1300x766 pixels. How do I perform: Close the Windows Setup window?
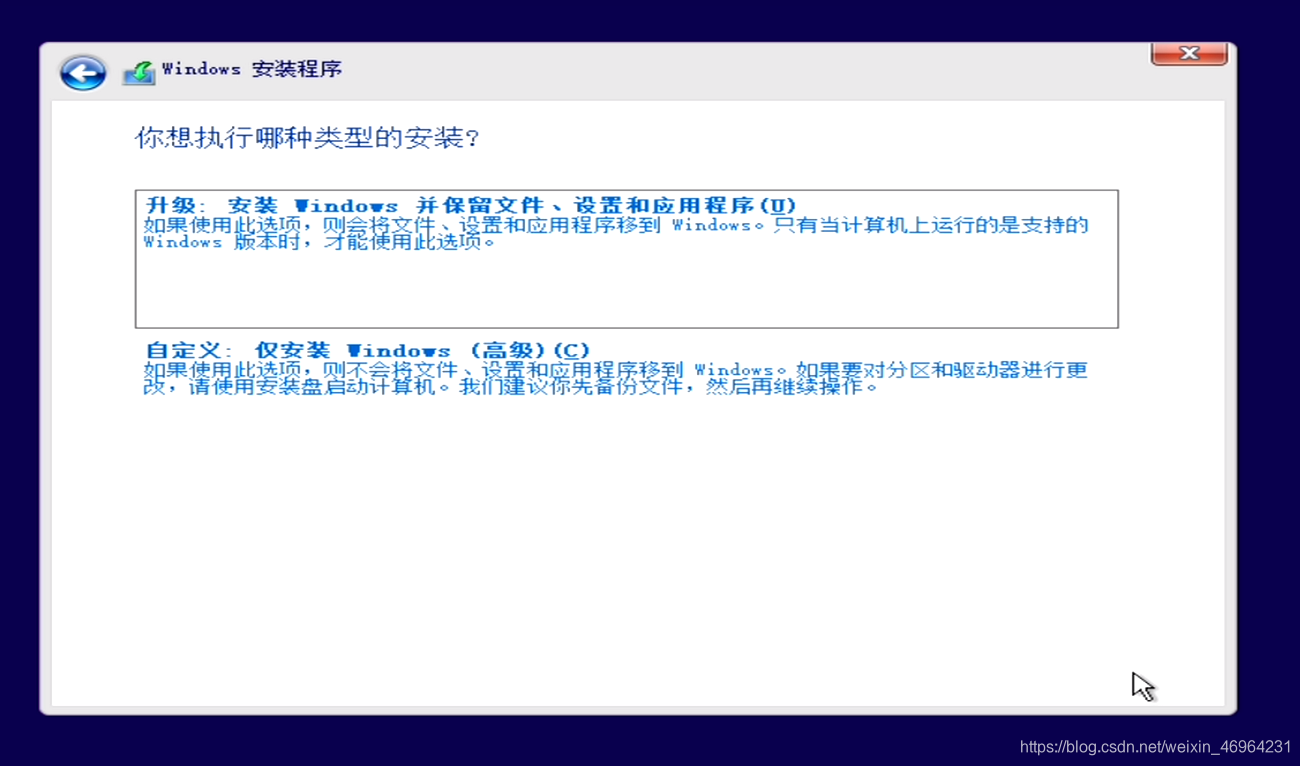click(1189, 53)
